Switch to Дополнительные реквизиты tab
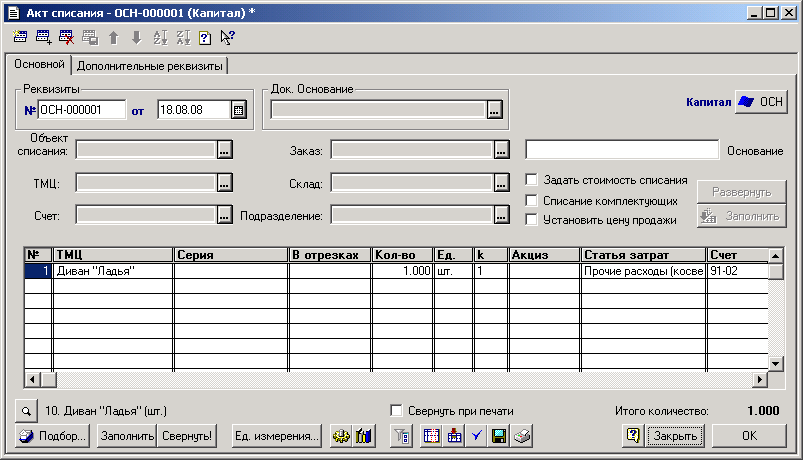Screen dimensions: 803x460 coord(150,66)
